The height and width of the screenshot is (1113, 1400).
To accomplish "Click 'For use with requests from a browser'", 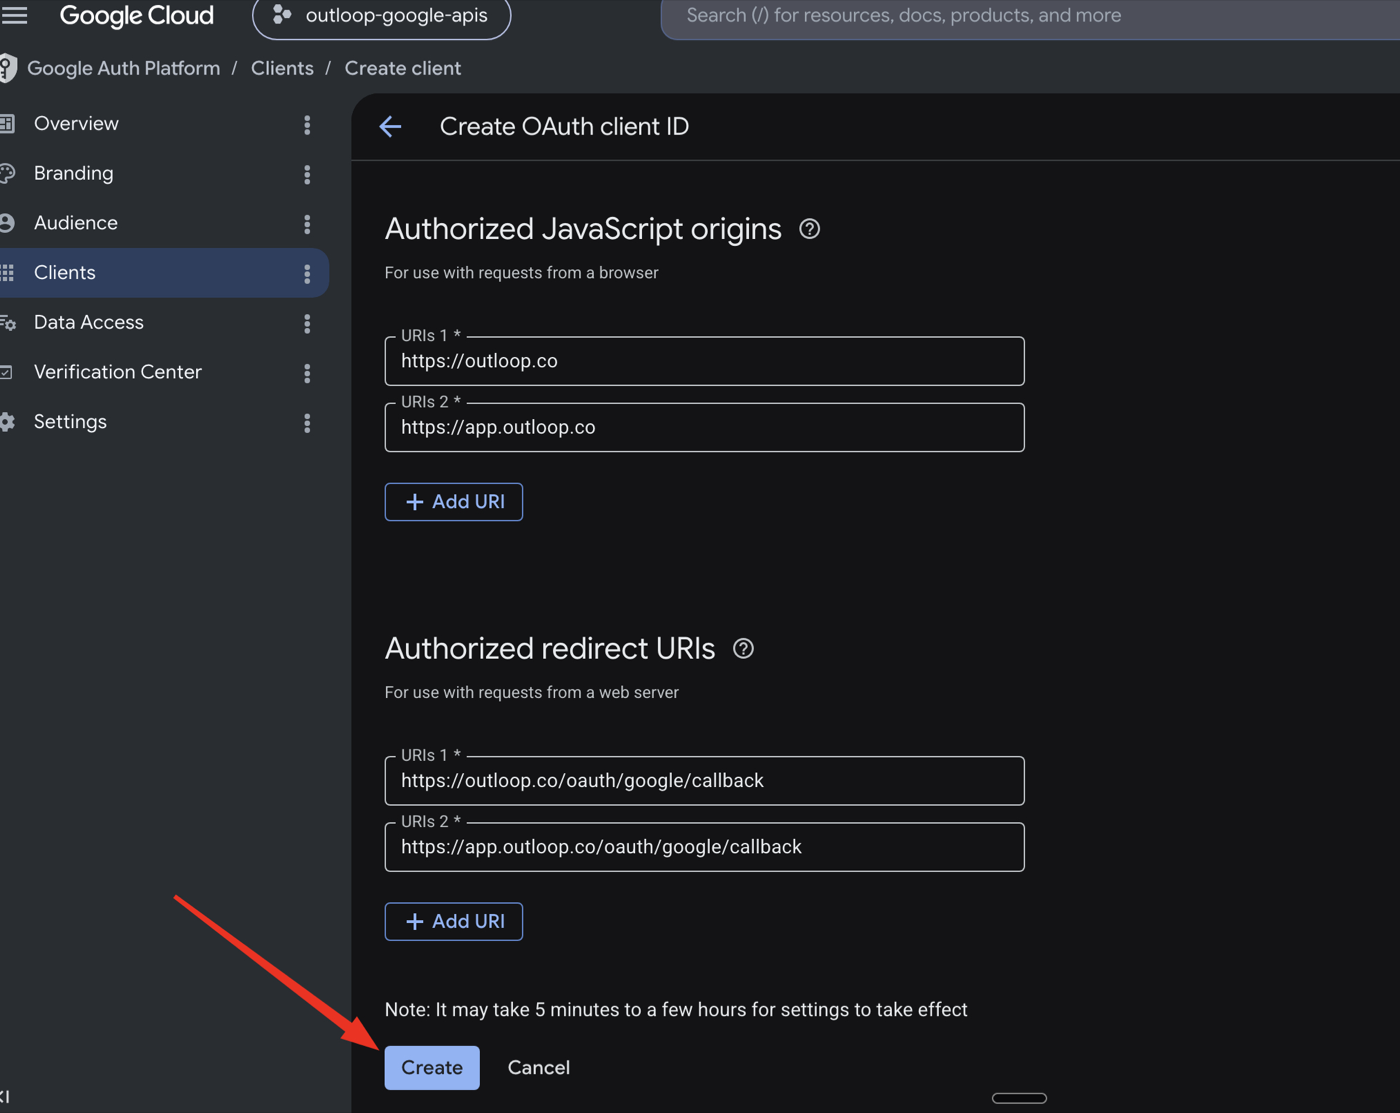I will pos(521,273).
